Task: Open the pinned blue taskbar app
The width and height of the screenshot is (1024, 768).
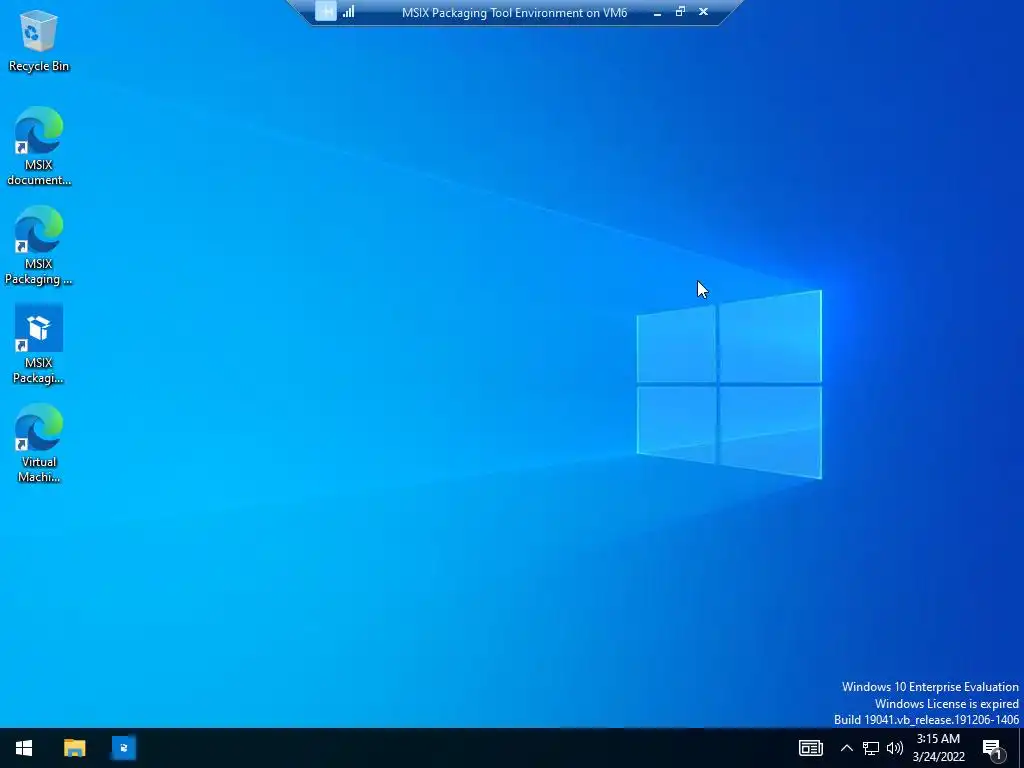Action: [123, 748]
